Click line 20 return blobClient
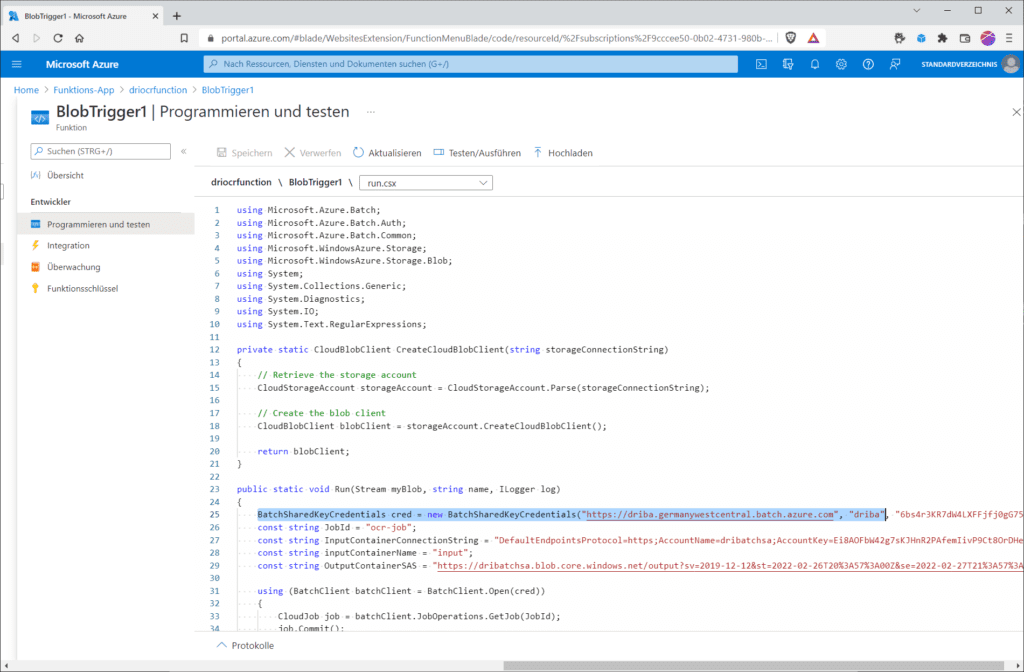Image resolution: width=1024 pixels, height=672 pixels. coord(303,451)
